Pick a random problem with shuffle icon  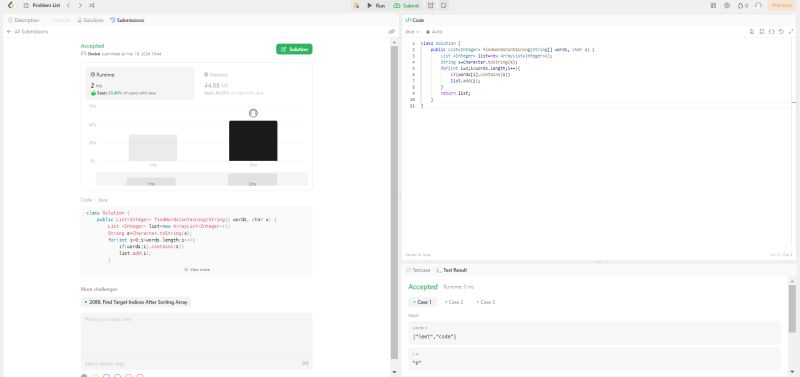[x=91, y=5]
